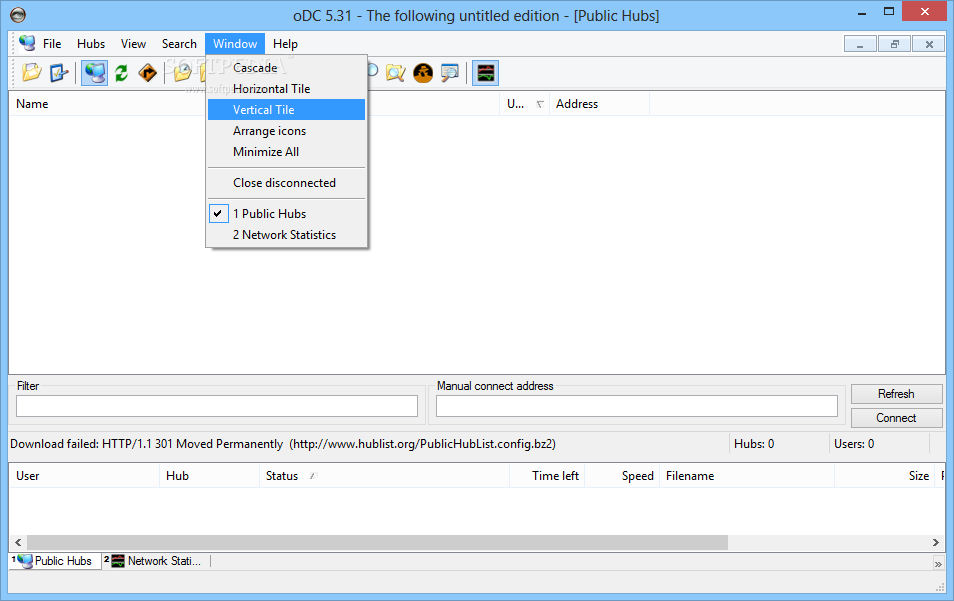Click transfer list scrollbar right arrow
The height and width of the screenshot is (601, 954).
click(936, 542)
